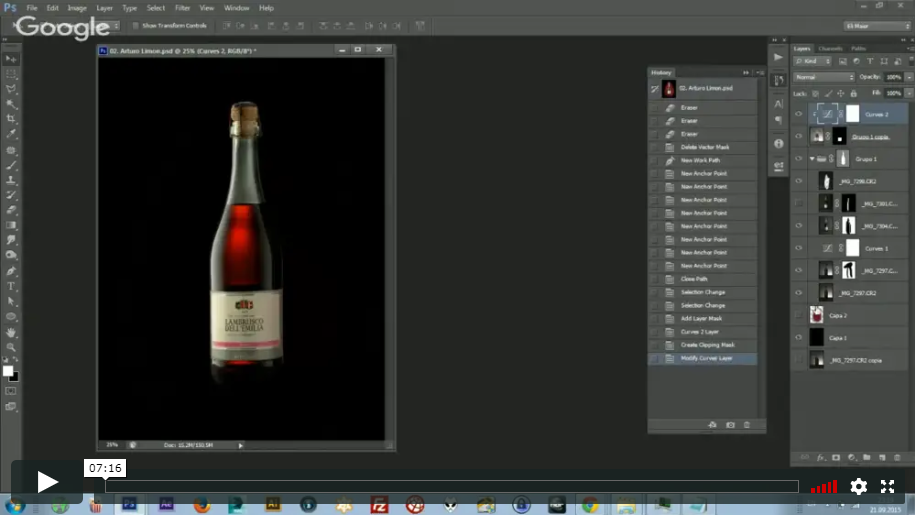Select 'Delete Vector Mask' history state
This screenshot has height=515, width=915.
coord(702,147)
